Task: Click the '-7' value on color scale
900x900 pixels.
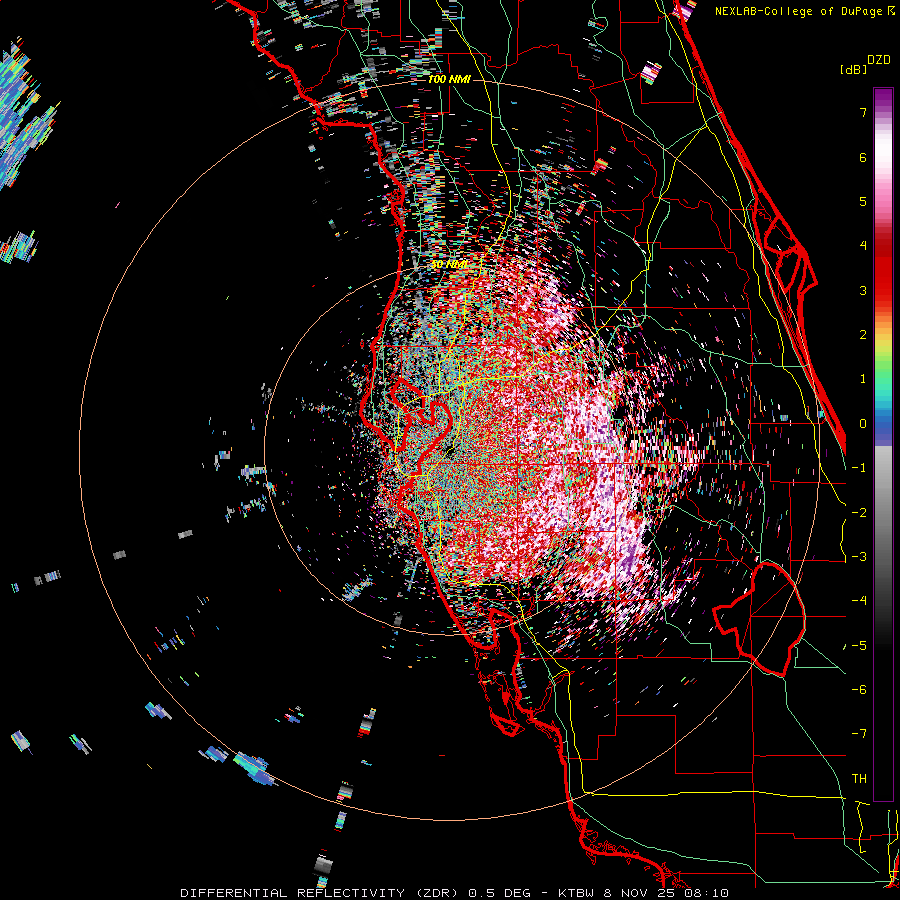Action: (859, 734)
